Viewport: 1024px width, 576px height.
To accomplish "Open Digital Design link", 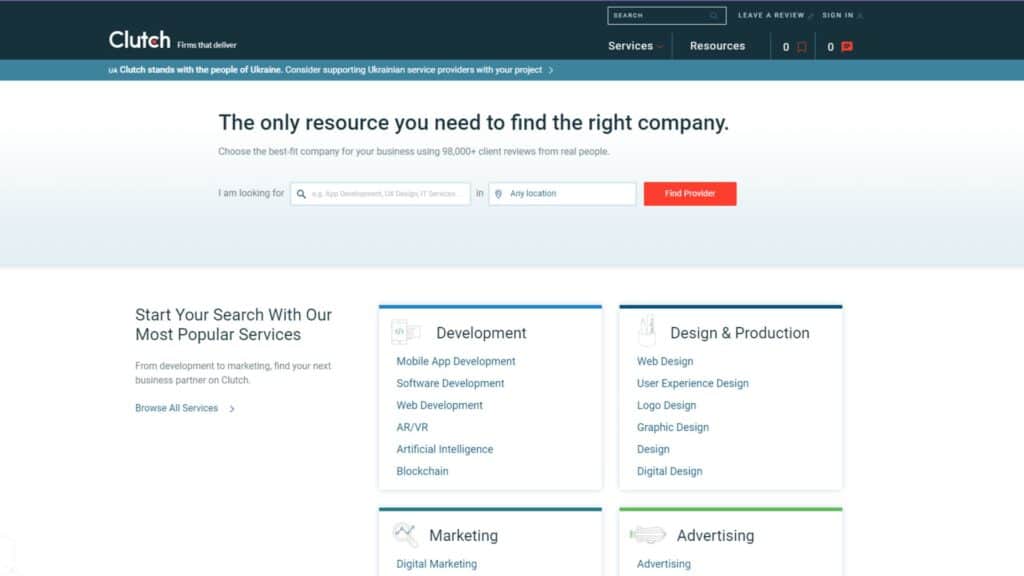I will click(669, 472).
